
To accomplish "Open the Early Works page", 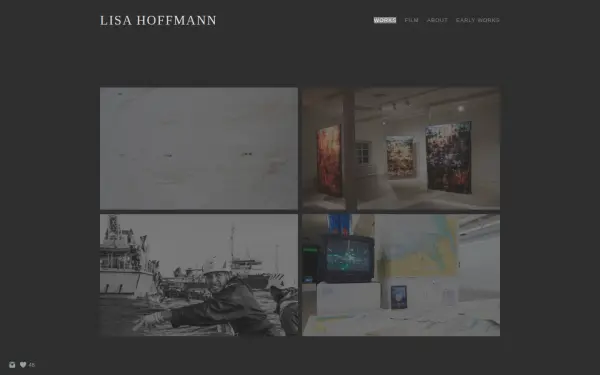I will [x=478, y=20].
